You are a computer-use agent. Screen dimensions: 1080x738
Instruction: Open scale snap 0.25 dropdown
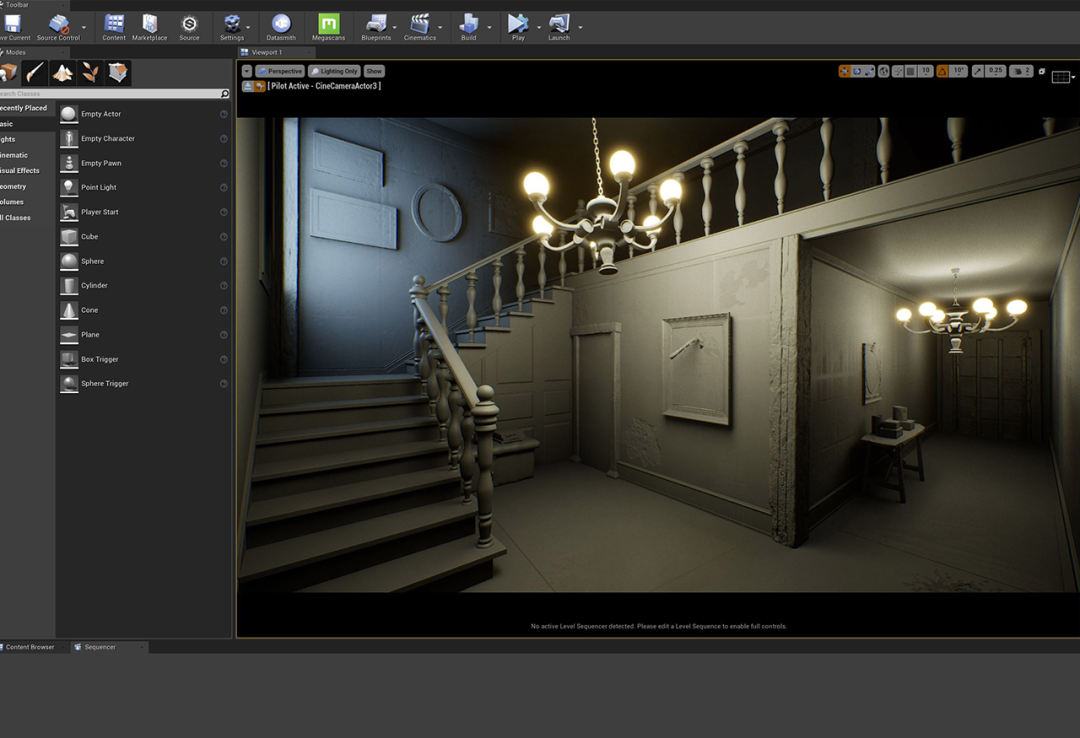(x=995, y=71)
